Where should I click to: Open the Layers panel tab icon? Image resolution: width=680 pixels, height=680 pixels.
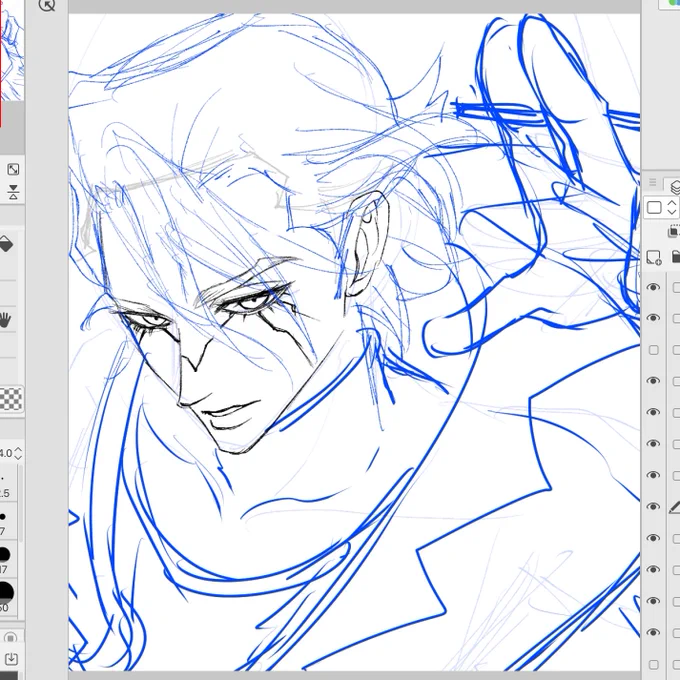pyautogui.click(x=675, y=187)
